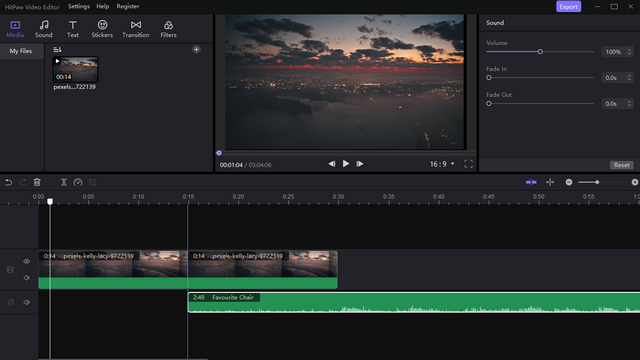The width and height of the screenshot is (640, 360).
Task: Click the crop tool icon
Action: [92, 182]
